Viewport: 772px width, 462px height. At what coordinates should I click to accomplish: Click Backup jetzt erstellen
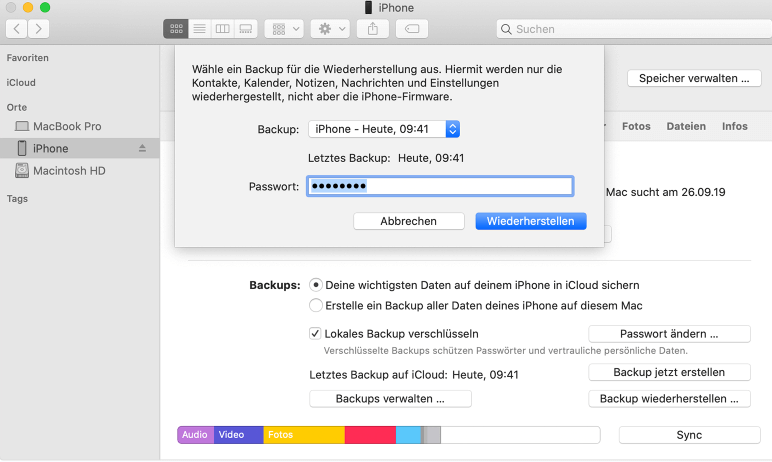pyautogui.click(x=669, y=372)
